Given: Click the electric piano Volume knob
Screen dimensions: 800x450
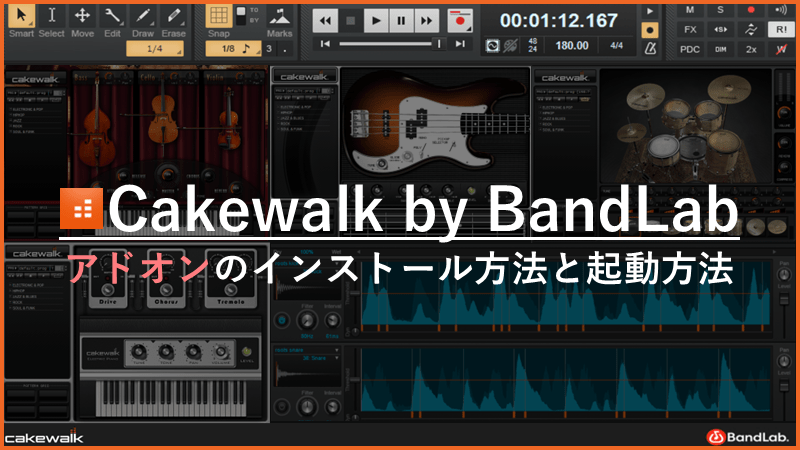Looking at the screenshot, I should click(x=220, y=352).
